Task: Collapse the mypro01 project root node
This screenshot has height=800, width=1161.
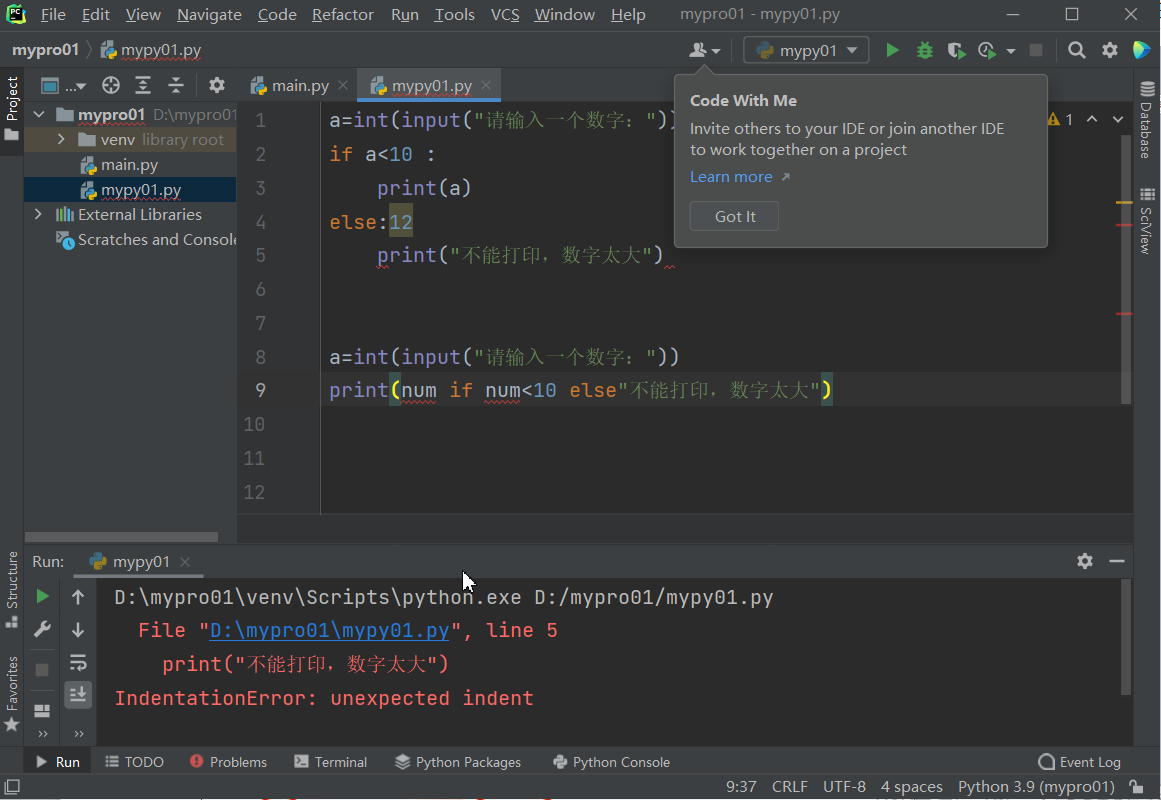Action: point(39,115)
